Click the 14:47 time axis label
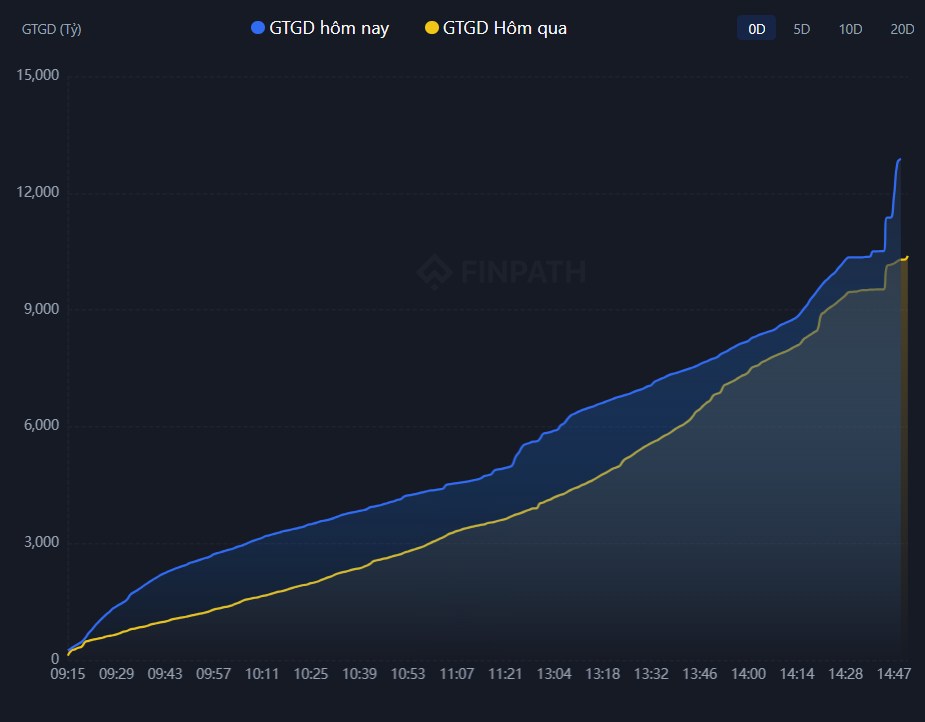925x722 pixels. [x=893, y=674]
